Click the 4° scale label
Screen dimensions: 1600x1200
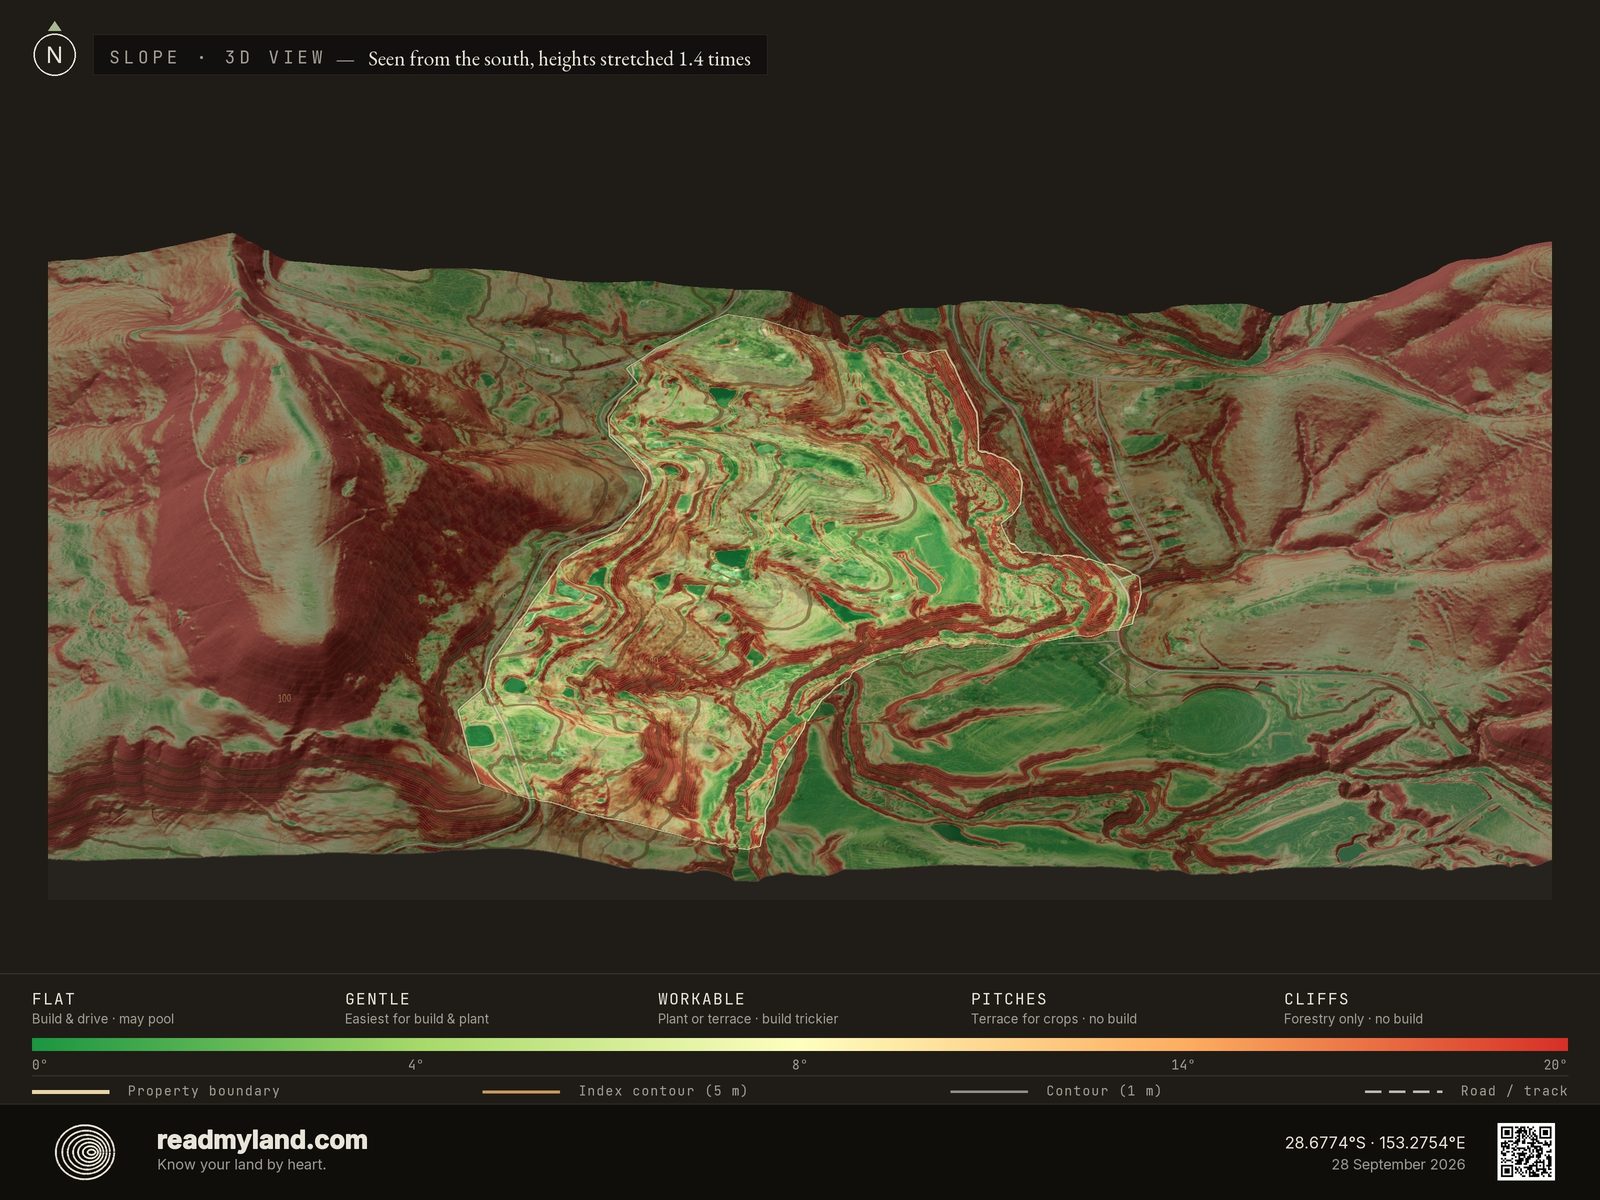pos(416,1065)
